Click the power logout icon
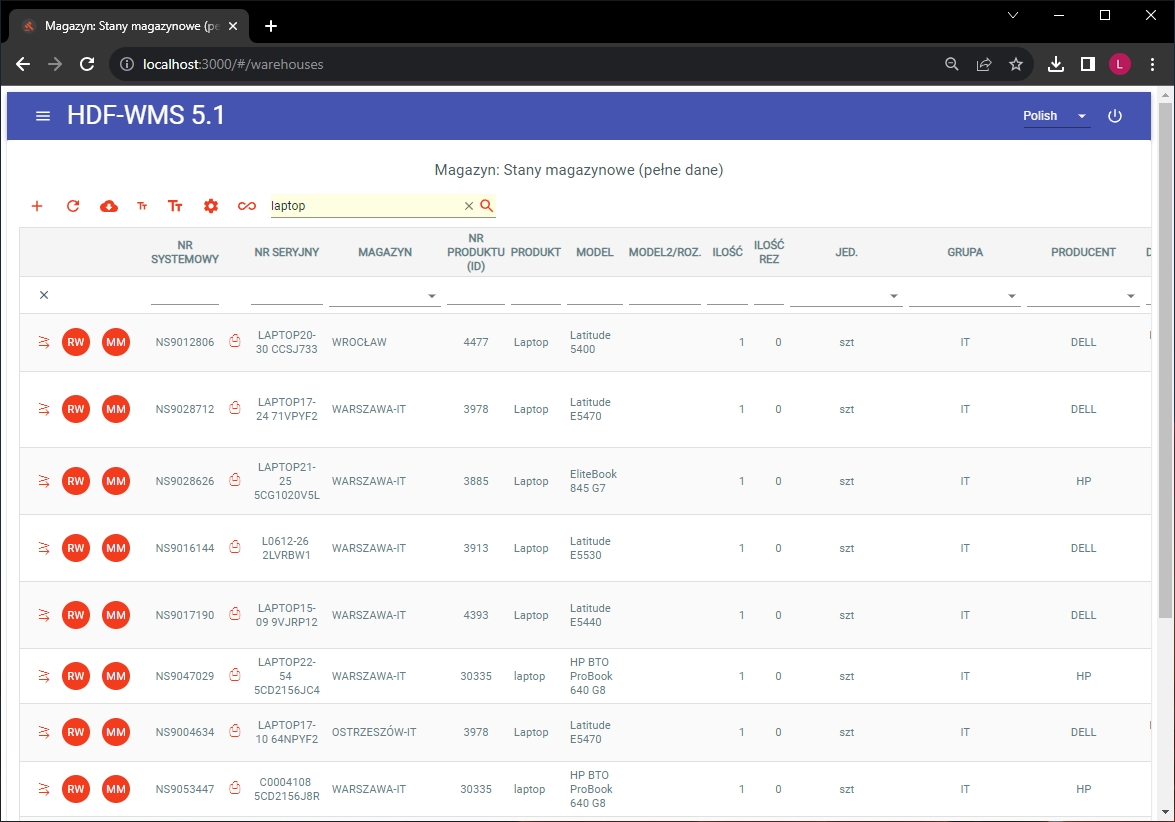Image resolution: width=1175 pixels, height=822 pixels. point(1115,116)
